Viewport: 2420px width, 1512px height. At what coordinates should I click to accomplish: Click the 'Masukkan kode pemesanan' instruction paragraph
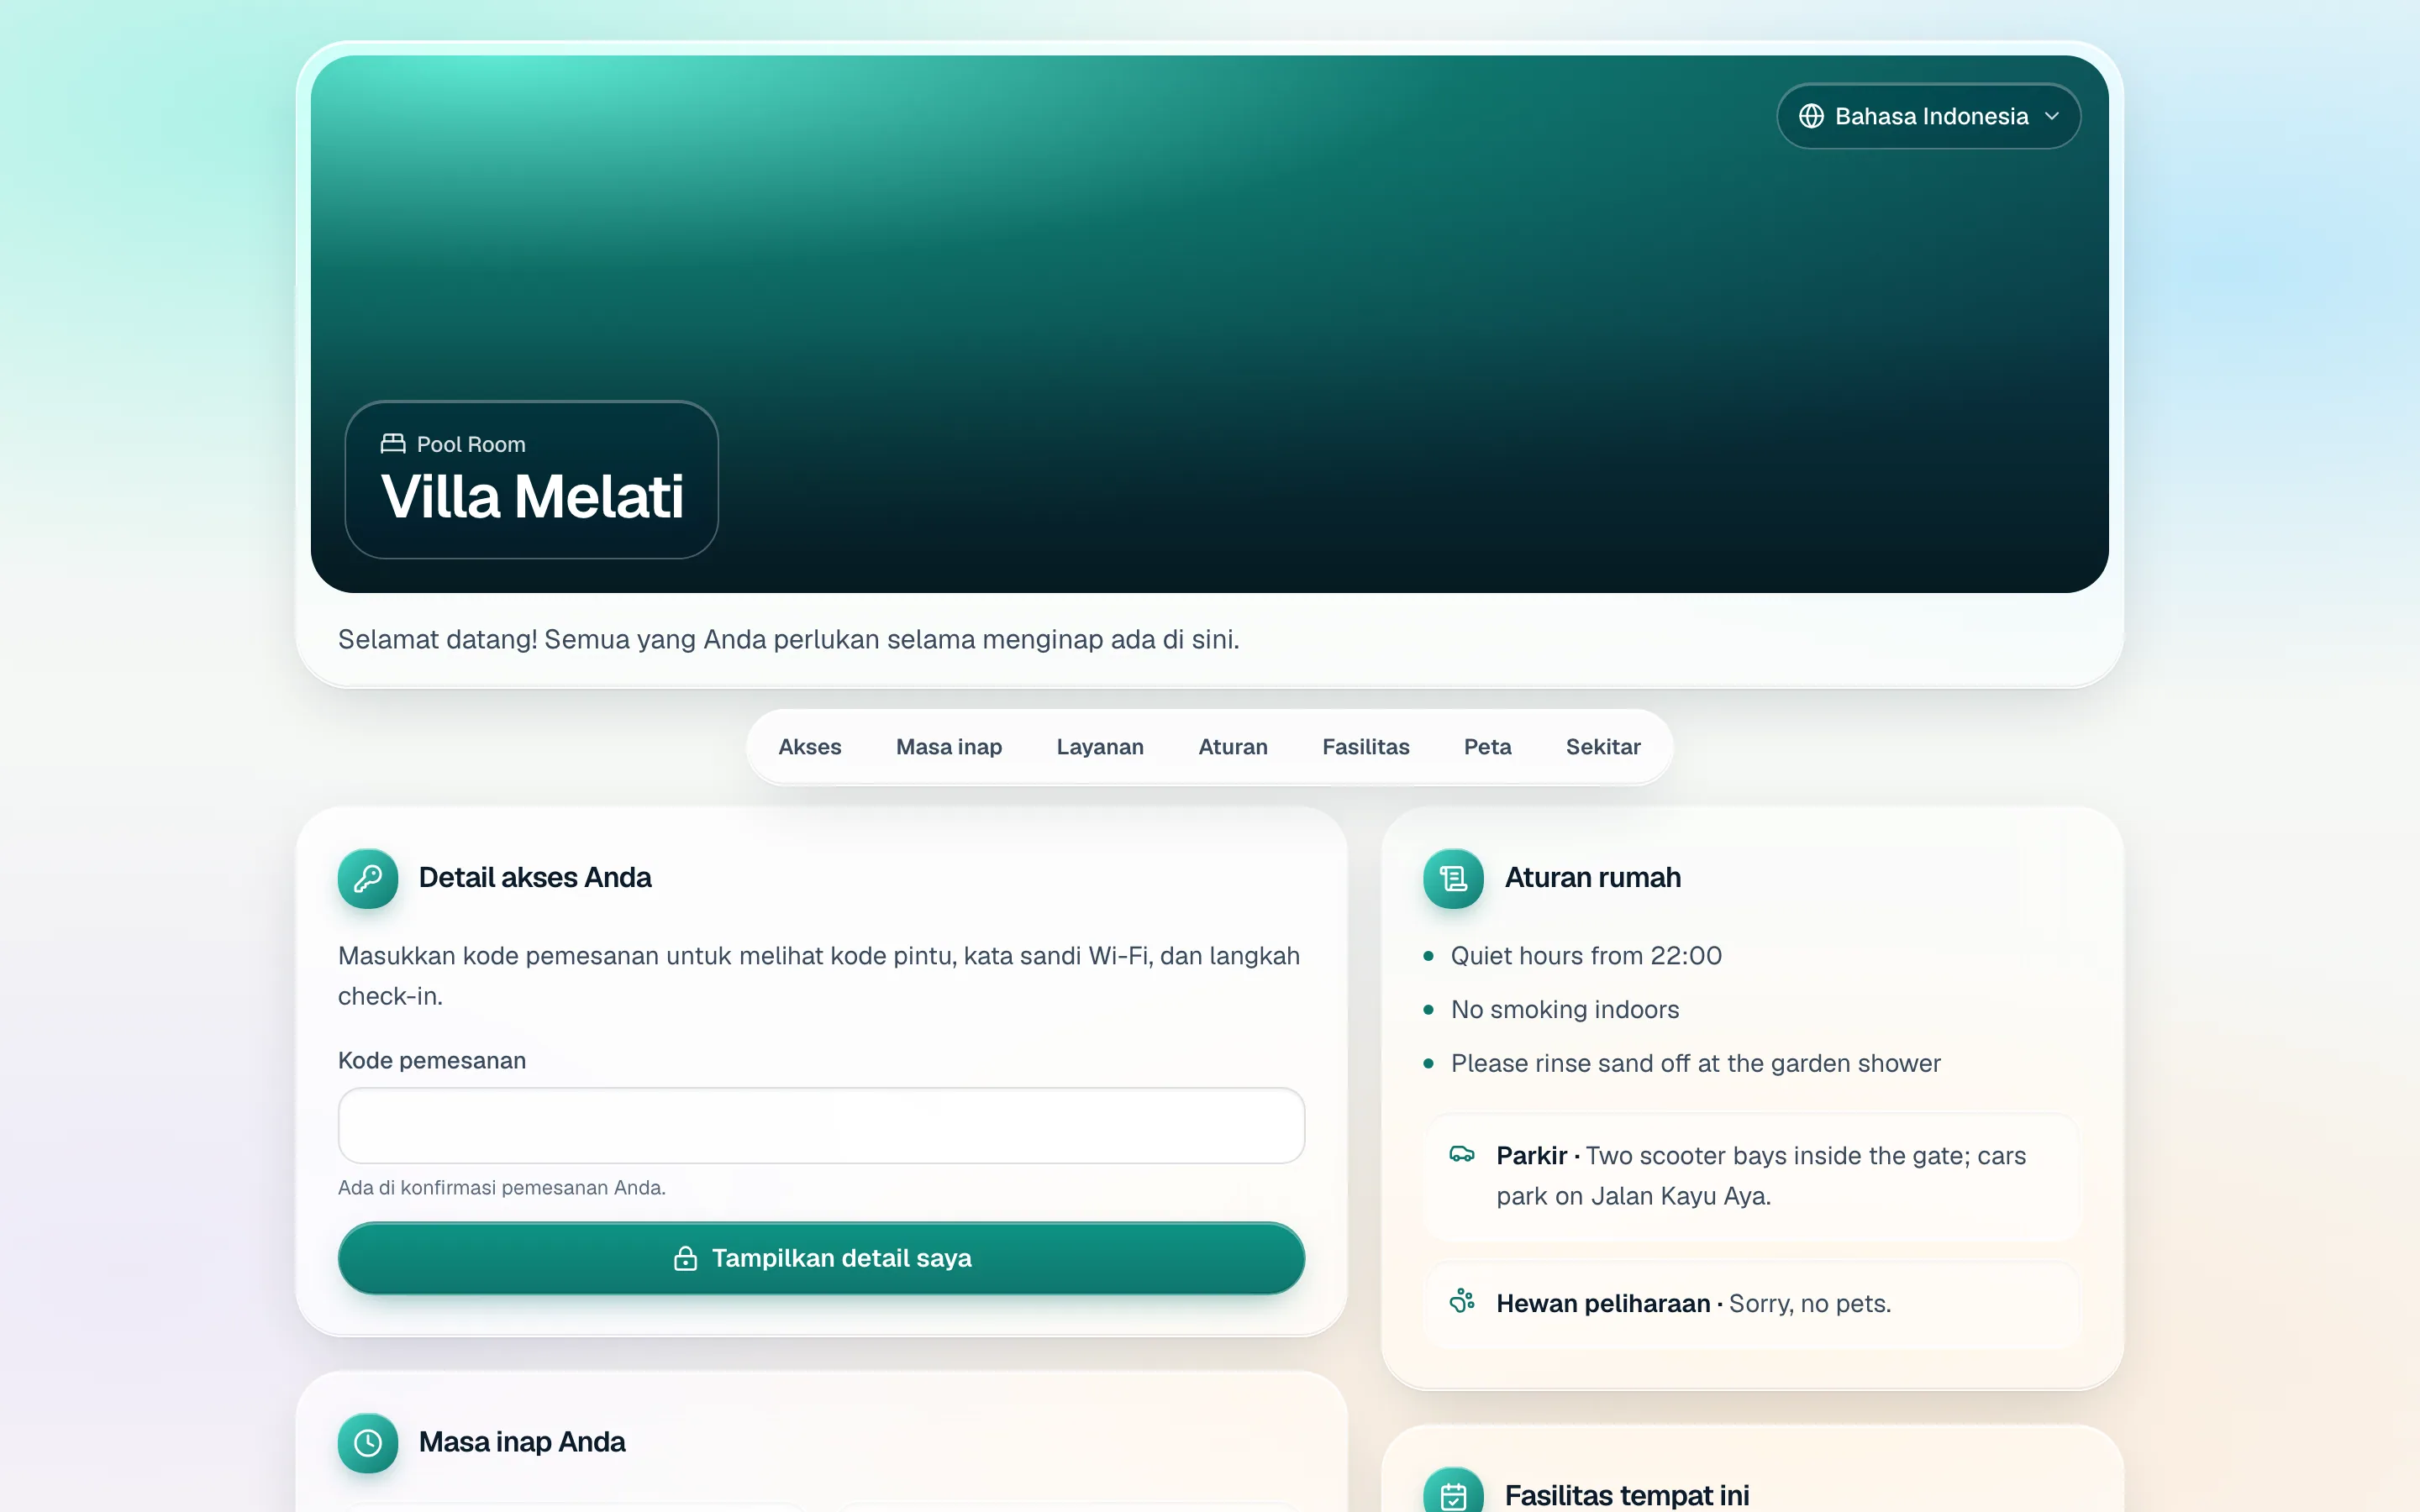pos(819,976)
